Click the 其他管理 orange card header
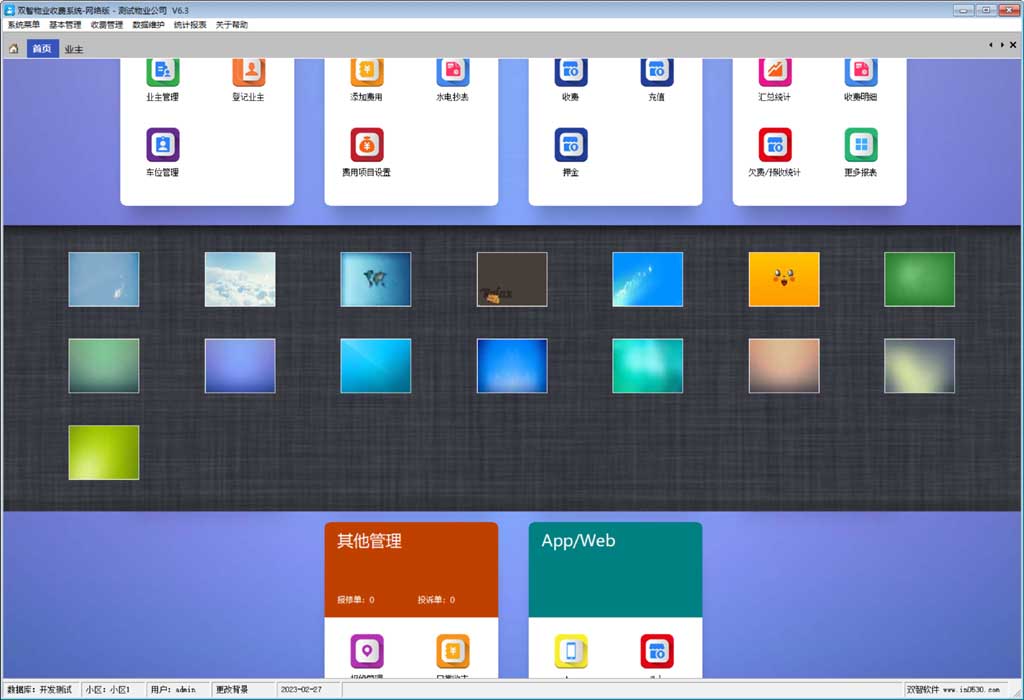 pyautogui.click(x=411, y=569)
